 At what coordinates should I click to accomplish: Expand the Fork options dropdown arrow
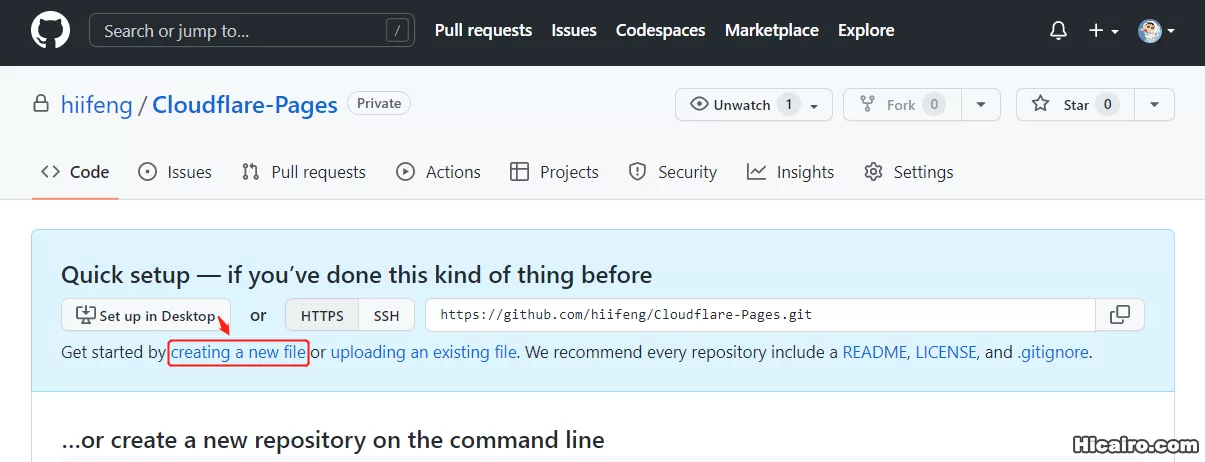coord(981,105)
